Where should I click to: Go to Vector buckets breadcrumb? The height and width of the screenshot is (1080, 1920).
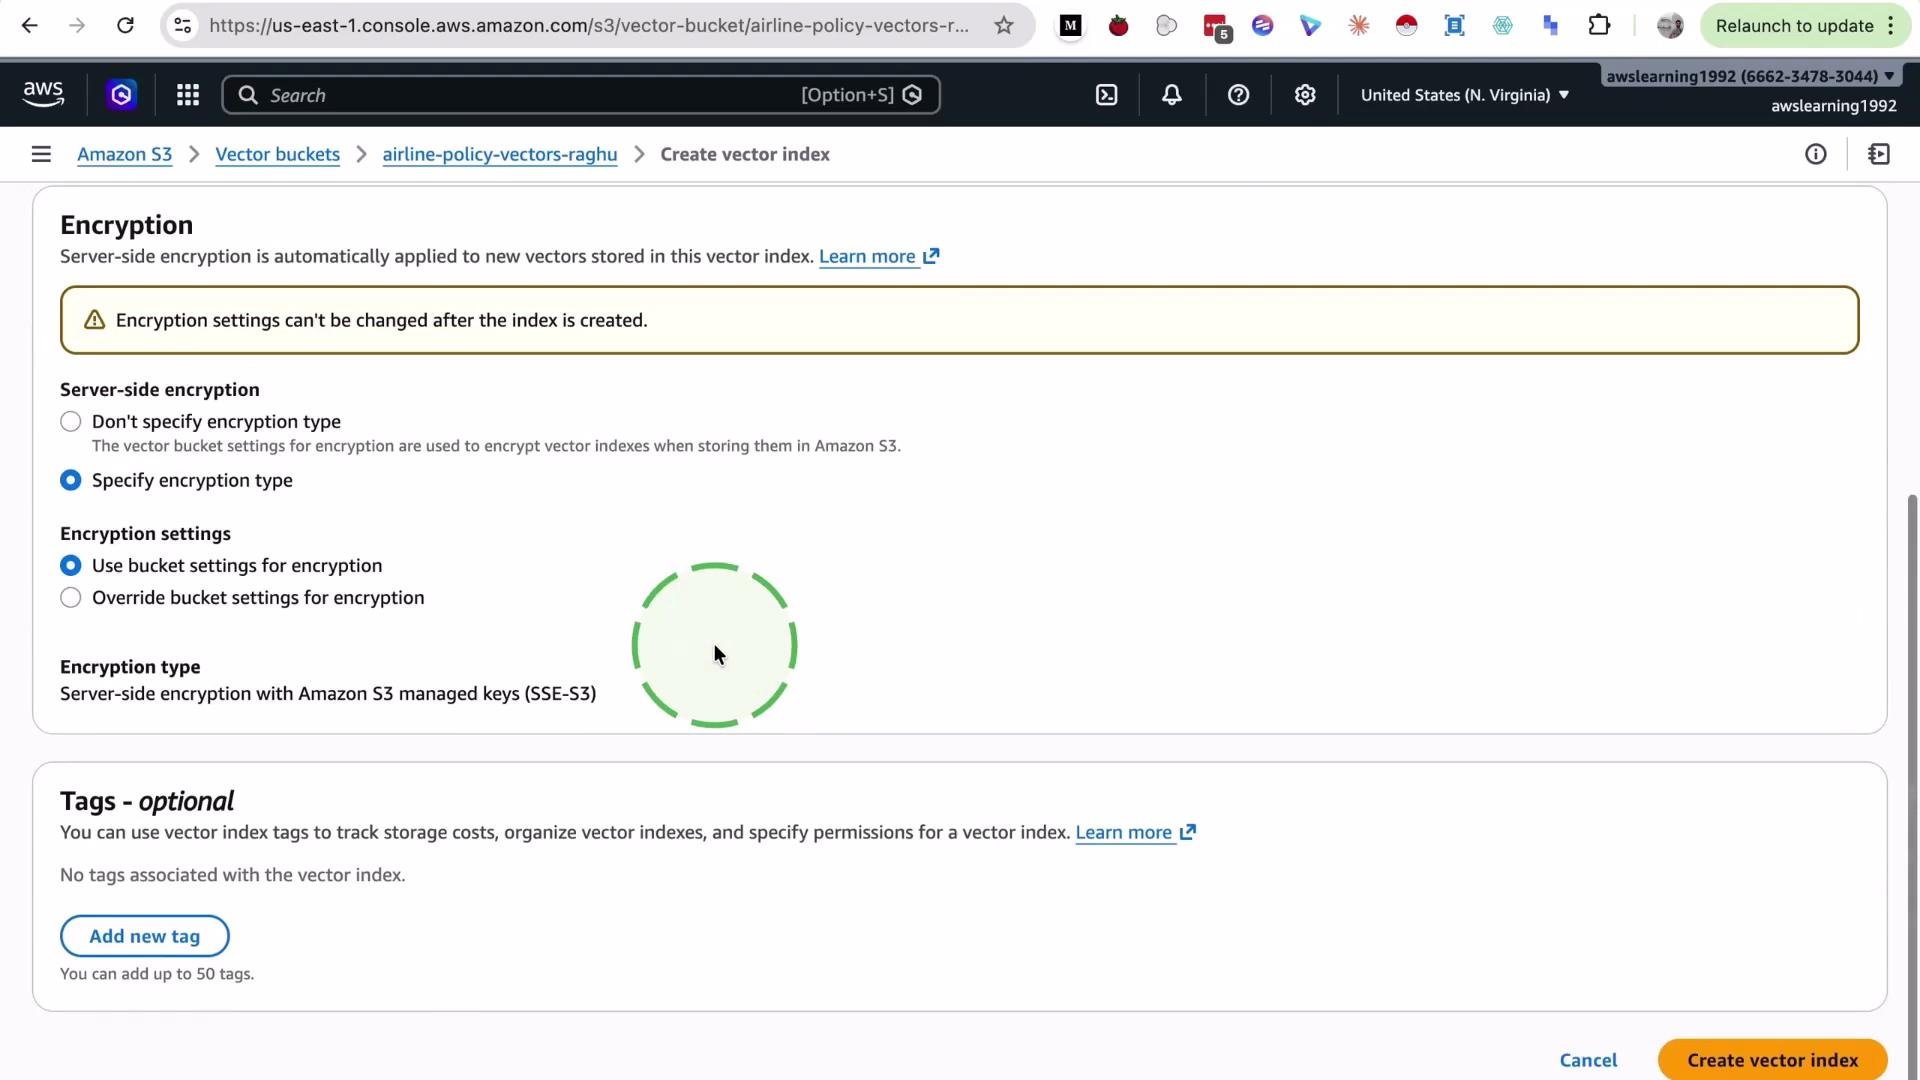(278, 154)
